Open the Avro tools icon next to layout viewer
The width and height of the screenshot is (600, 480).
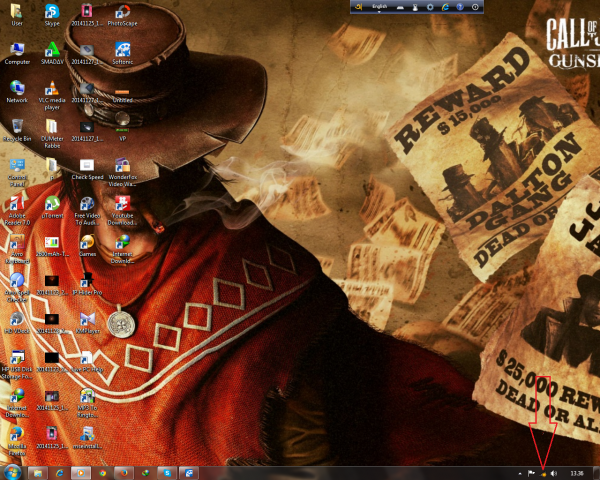coord(415,7)
